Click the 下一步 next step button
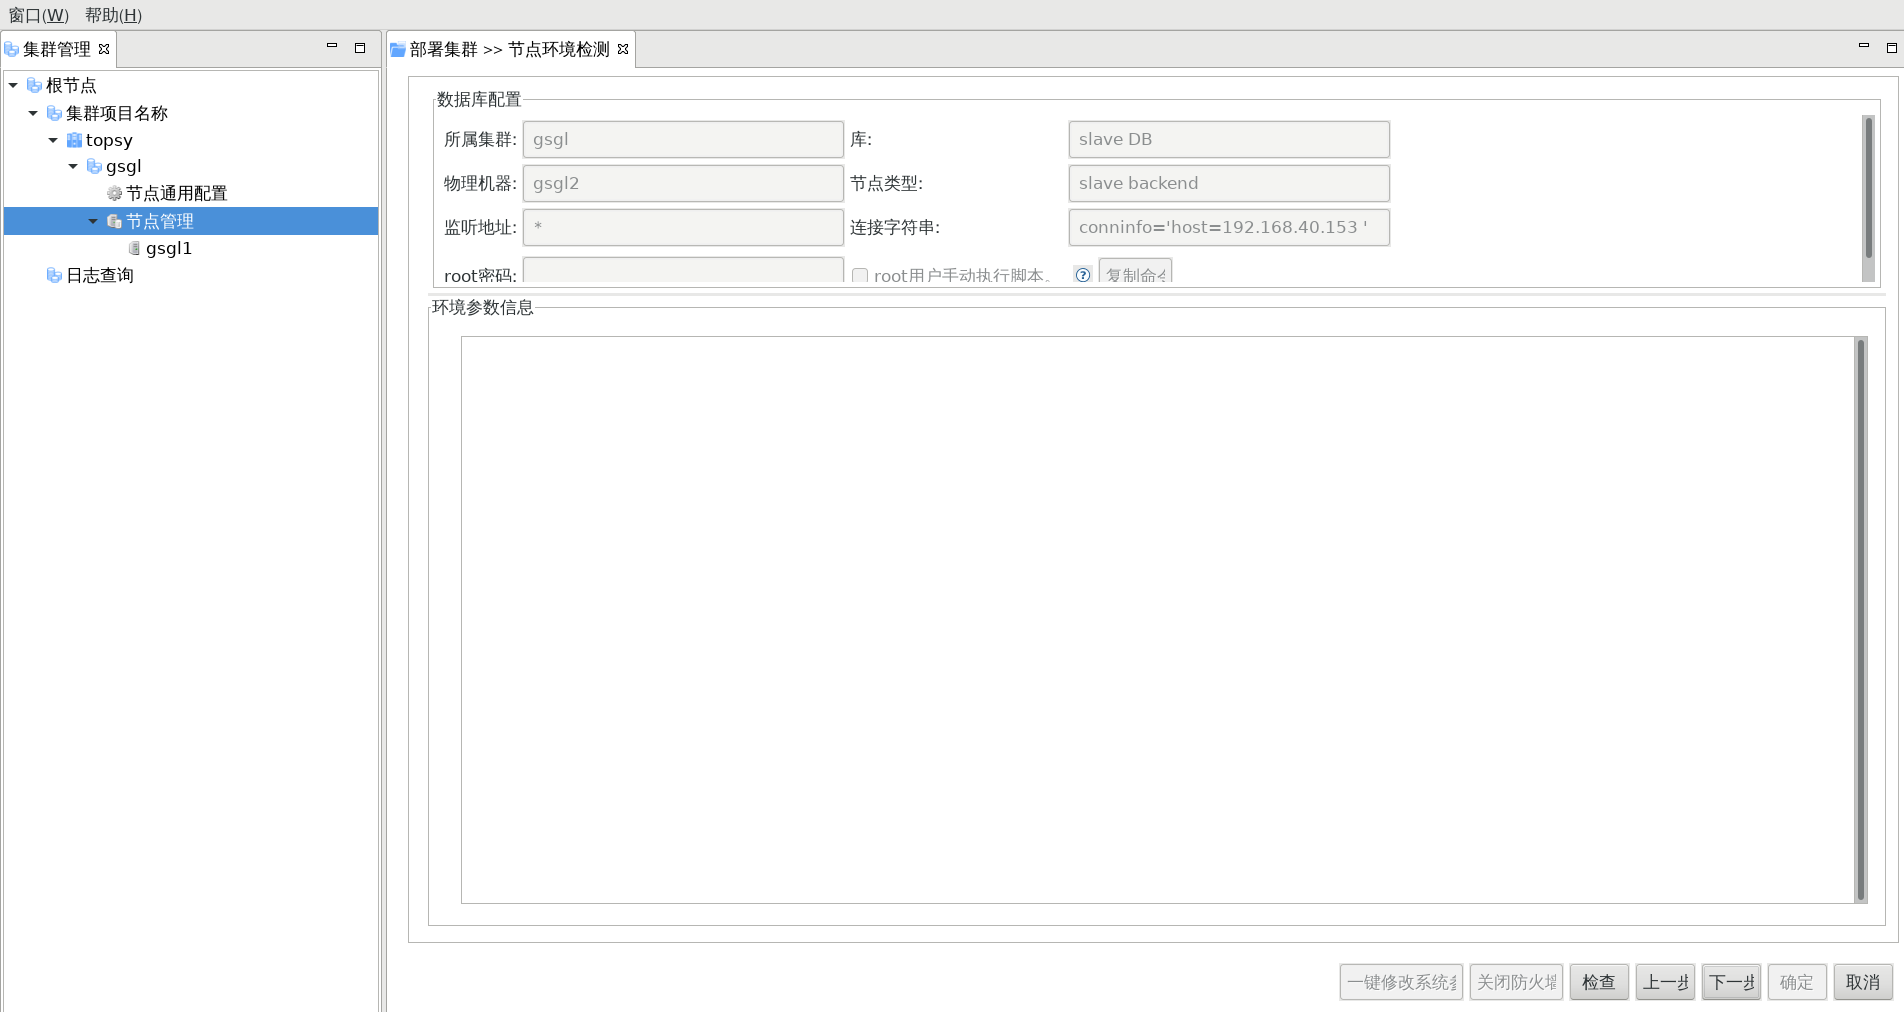Viewport: 1904px width, 1012px height. [1731, 982]
